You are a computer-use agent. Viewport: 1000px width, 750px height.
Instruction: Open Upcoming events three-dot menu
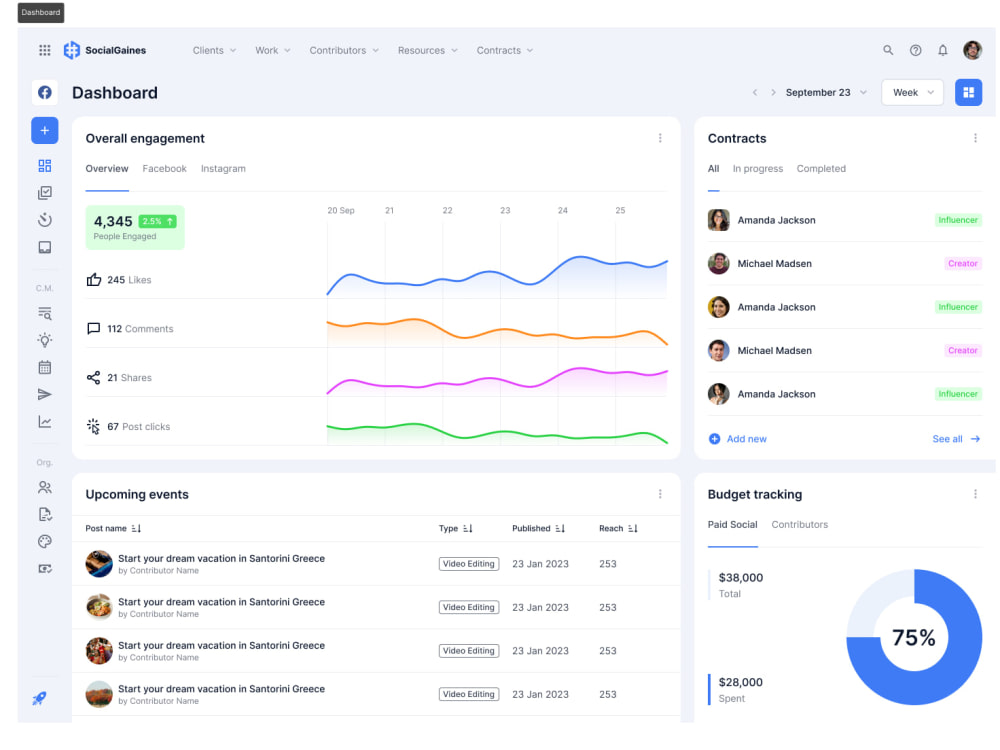click(660, 494)
